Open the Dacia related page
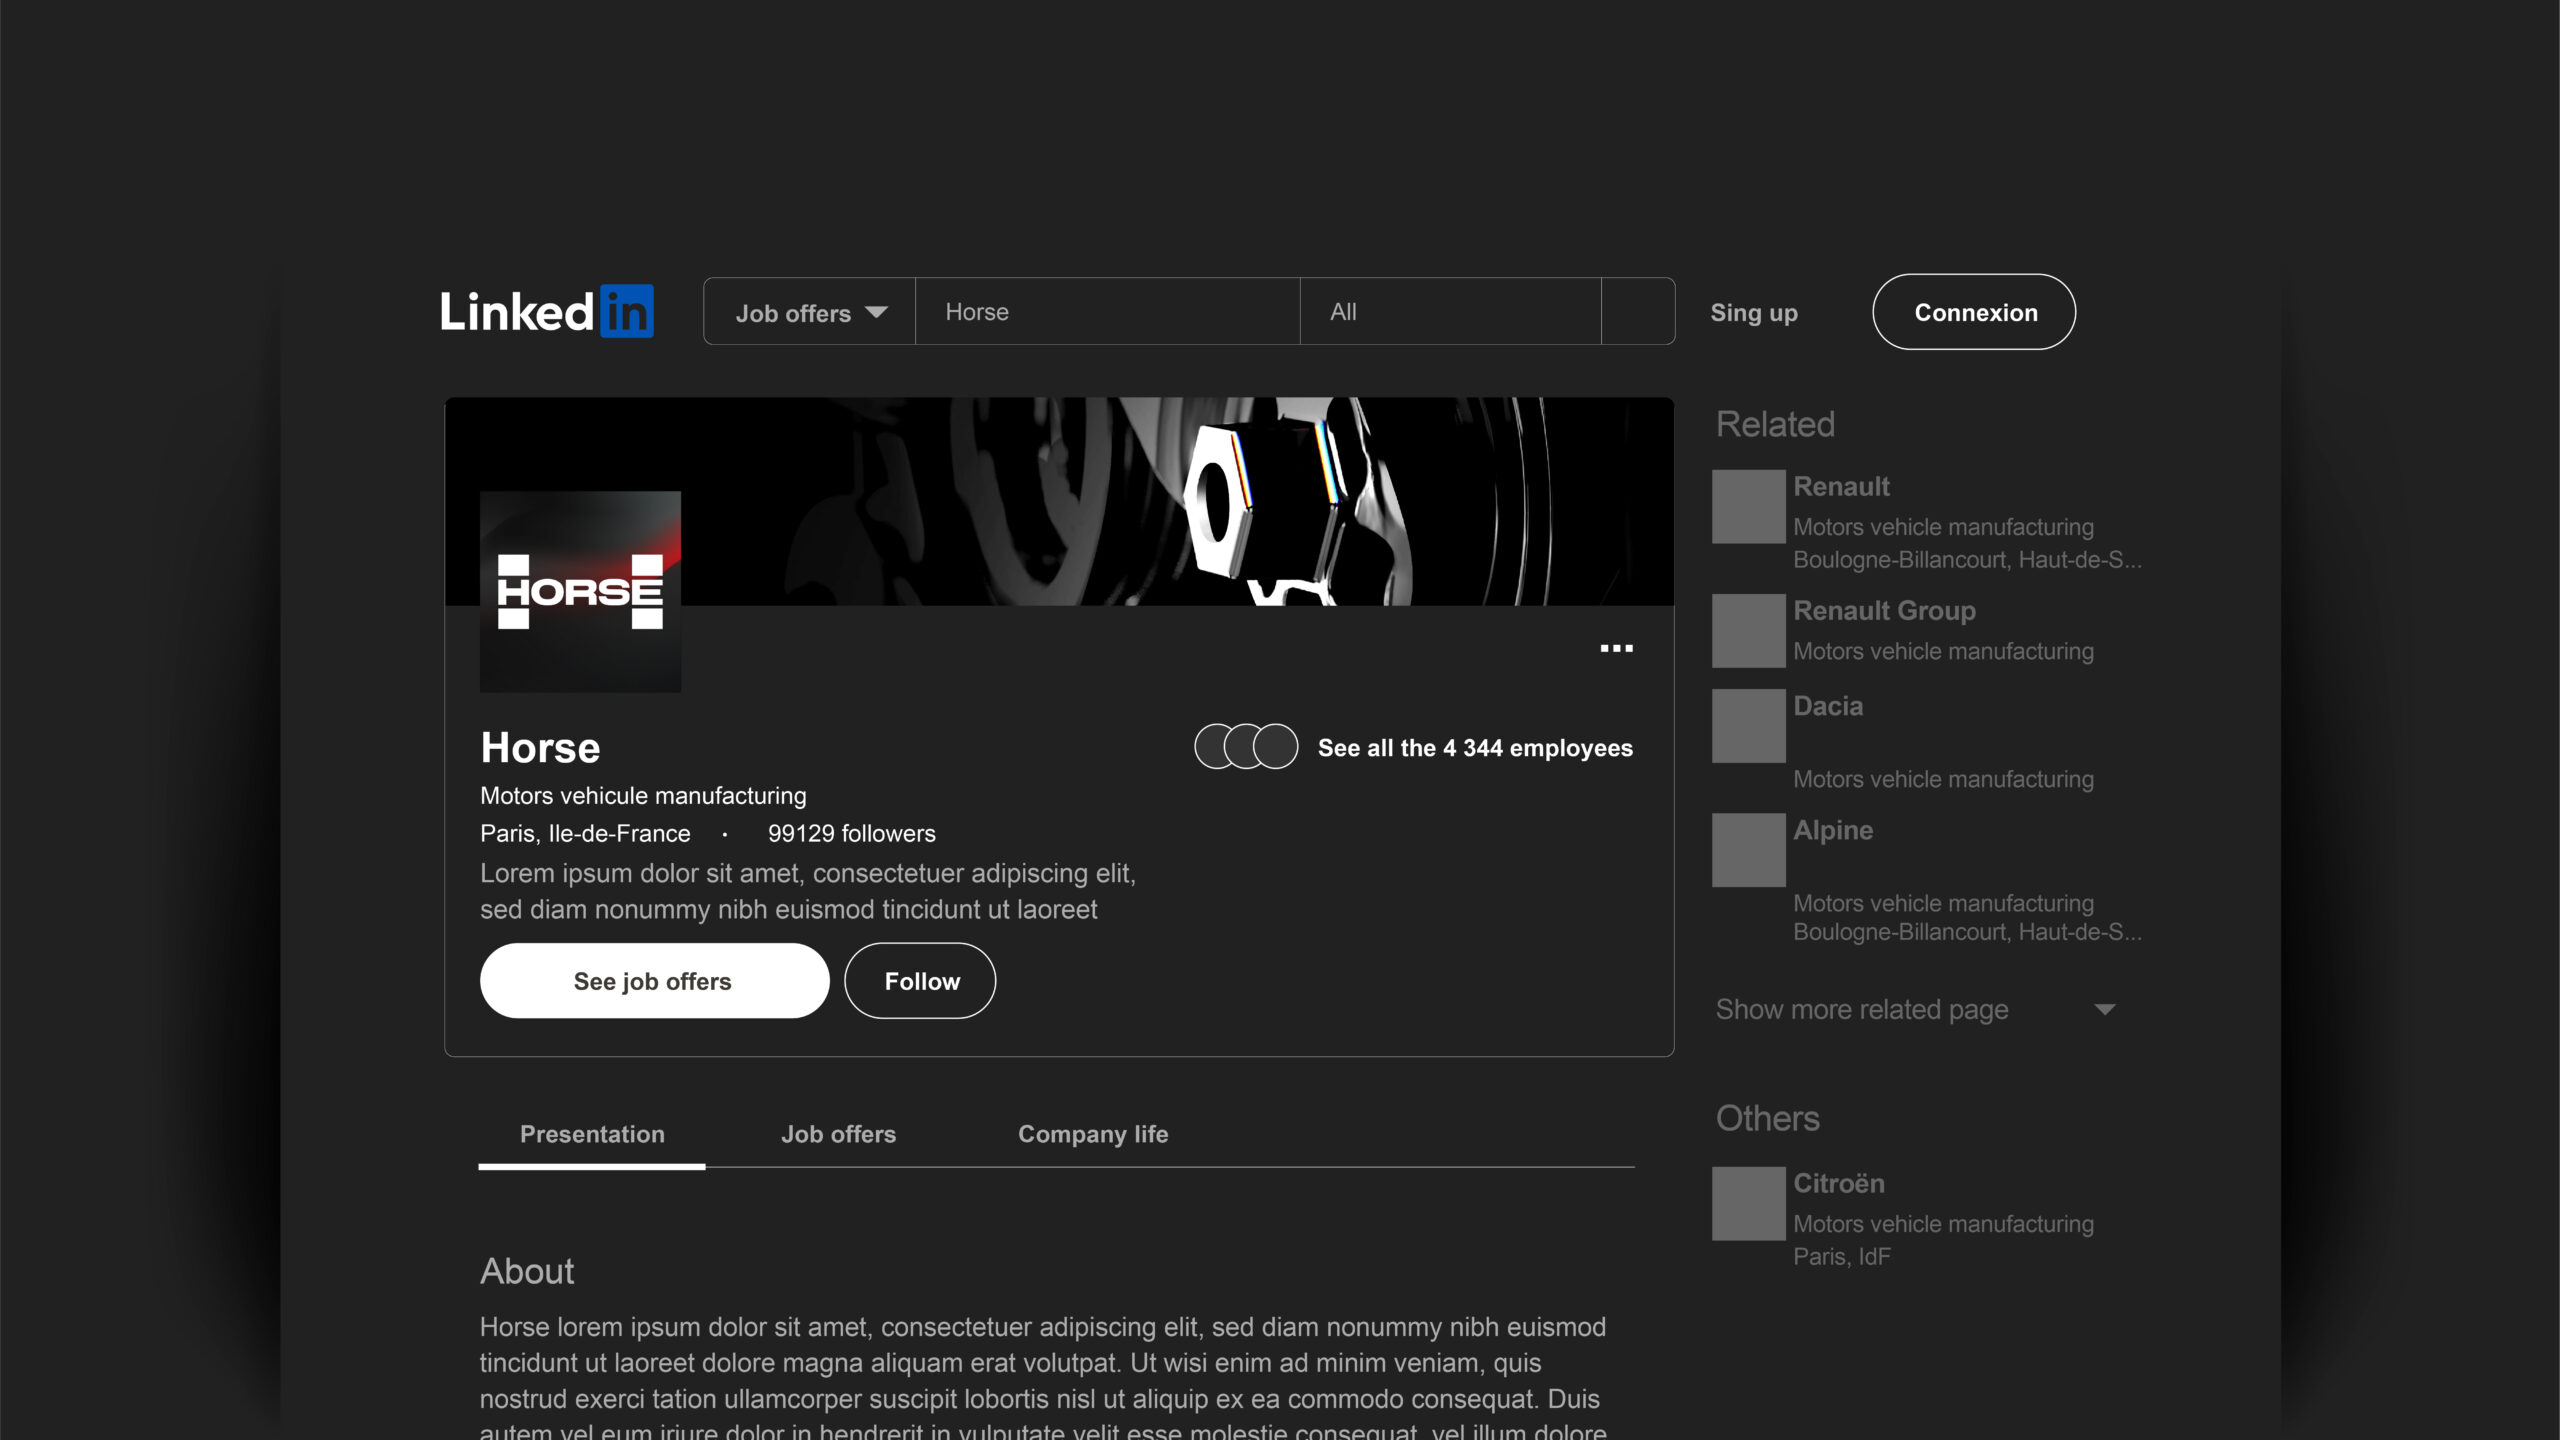The width and height of the screenshot is (2560, 1440). click(x=1828, y=706)
